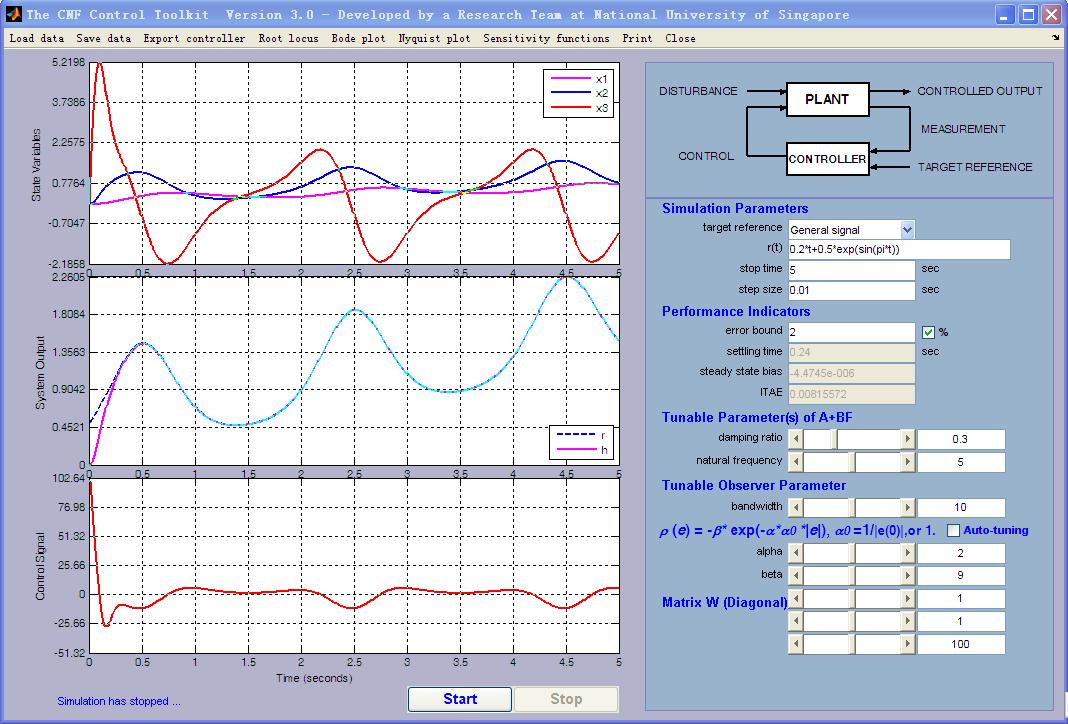Click the first Matrix W value field
The image size is (1068, 724).
(960, 599)
